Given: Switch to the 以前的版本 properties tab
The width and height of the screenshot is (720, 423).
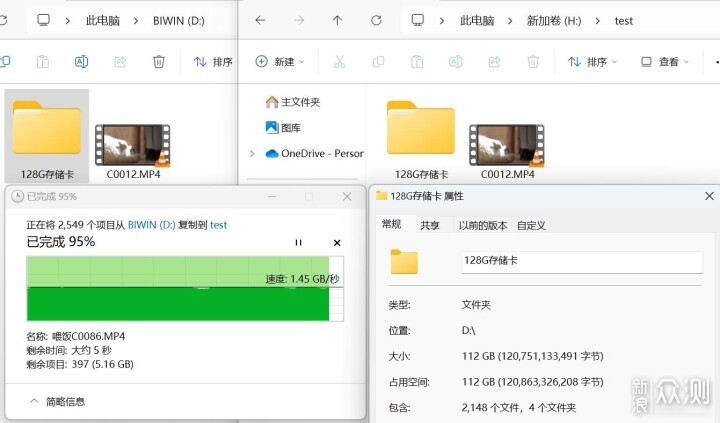Looking at the screenshot, I should coord(483,225).
